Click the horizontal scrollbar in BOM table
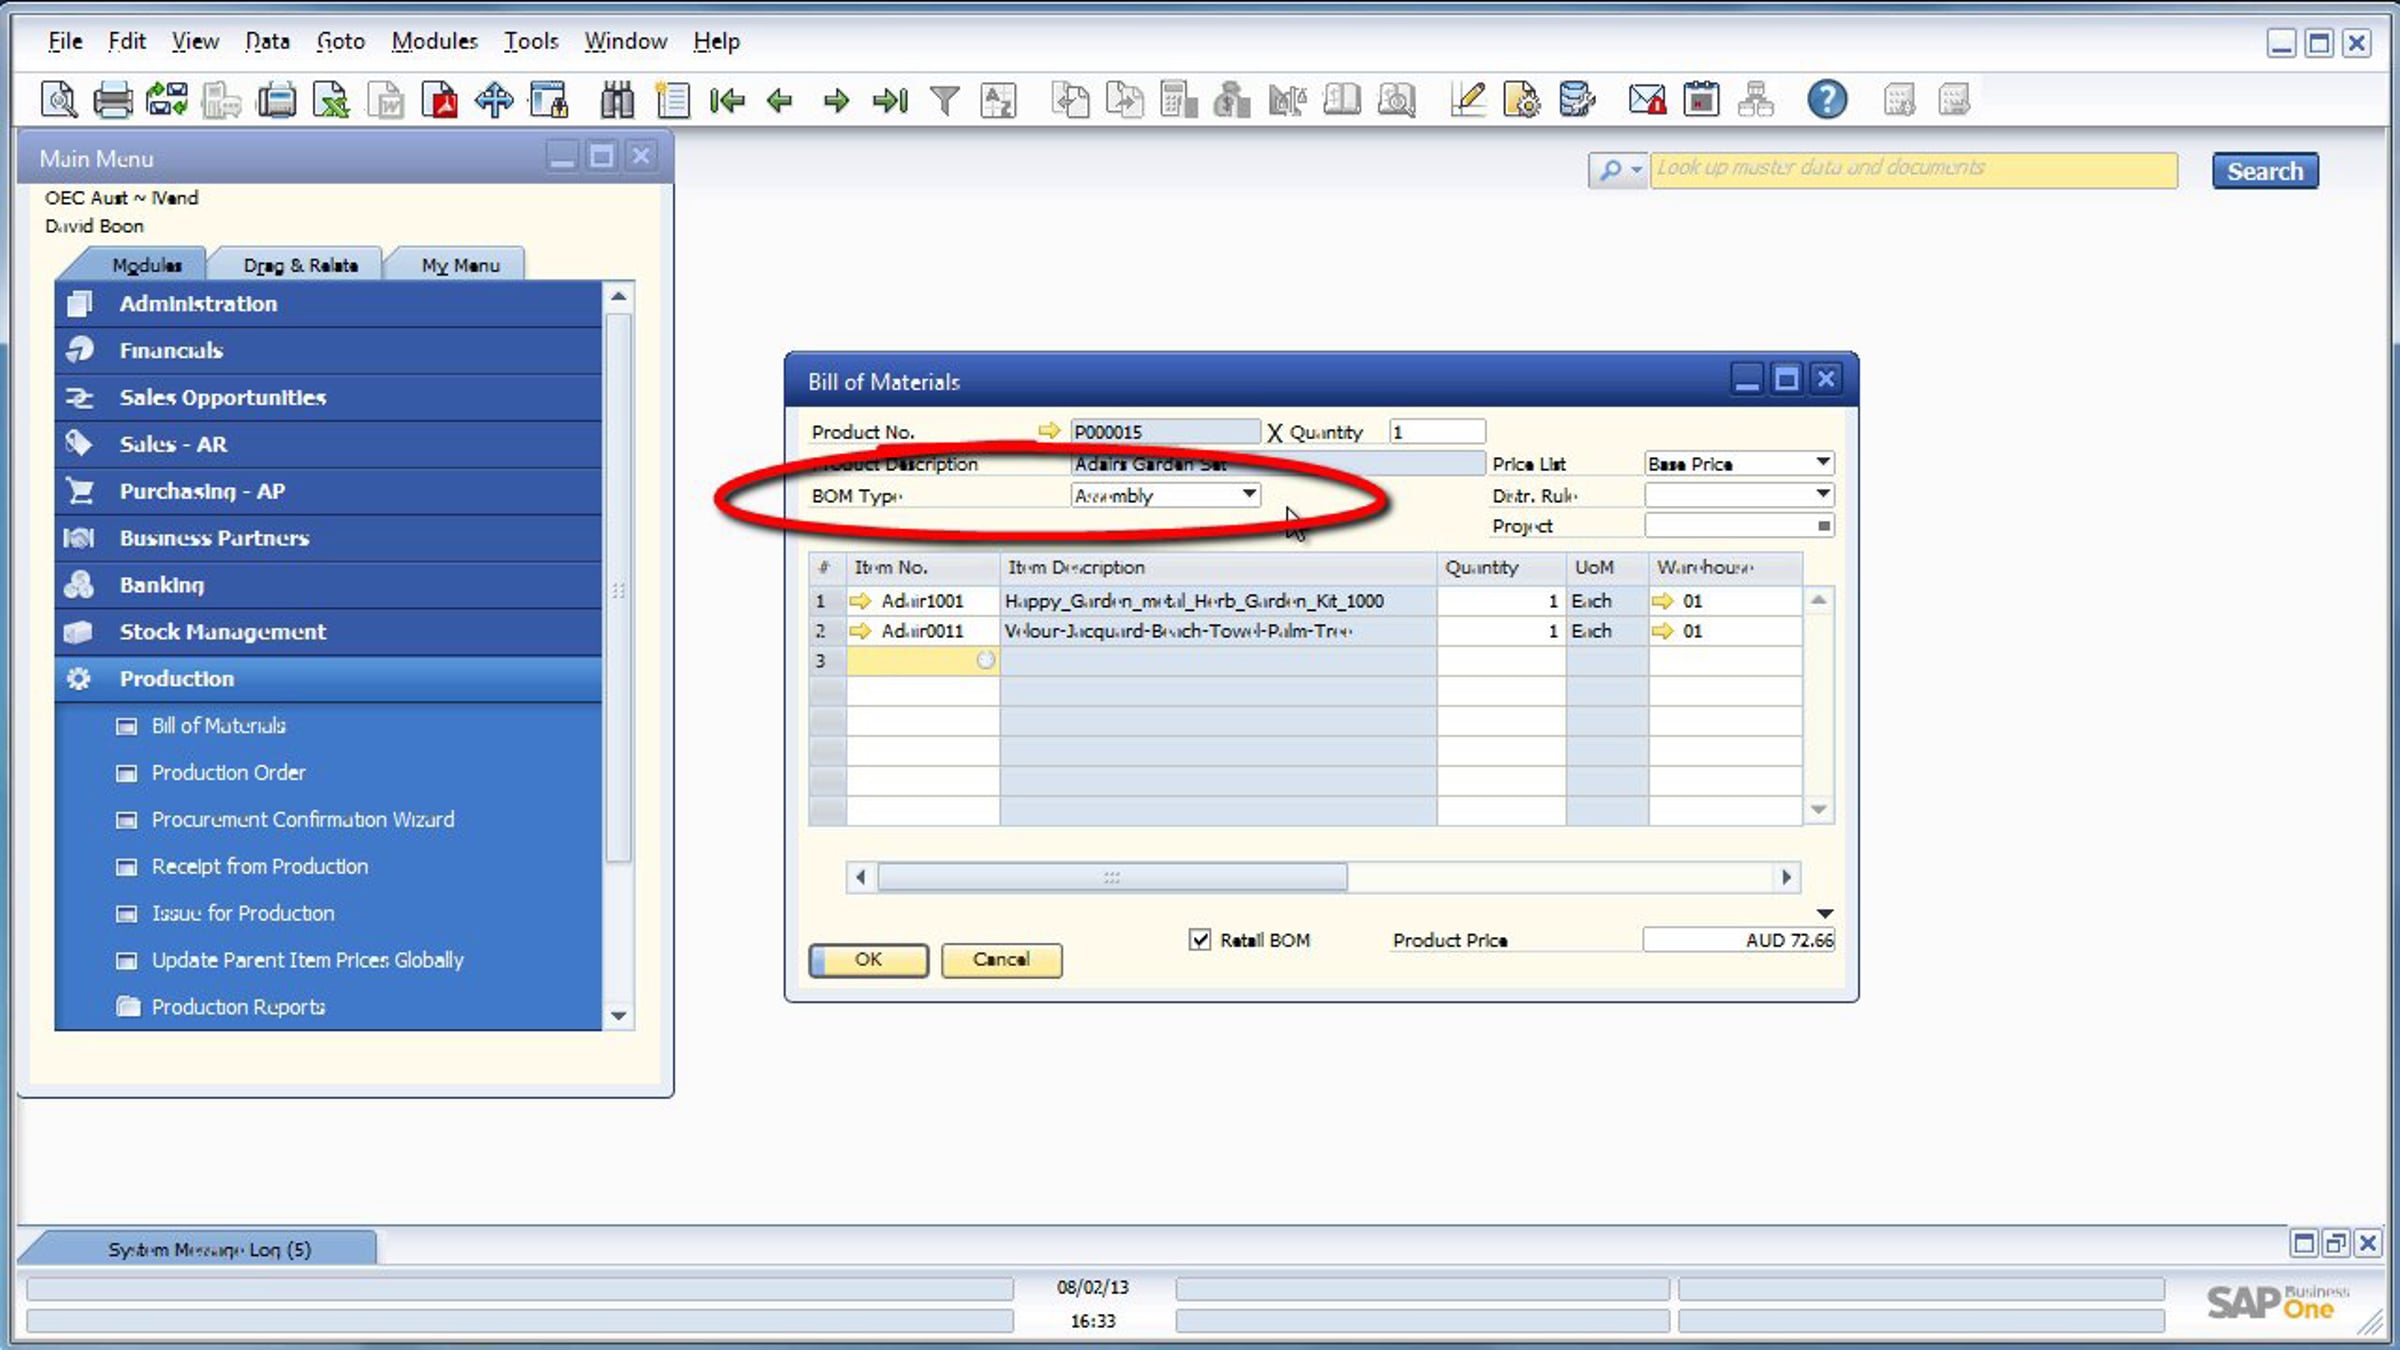 pyautogui.click(x=1112, y=878)
